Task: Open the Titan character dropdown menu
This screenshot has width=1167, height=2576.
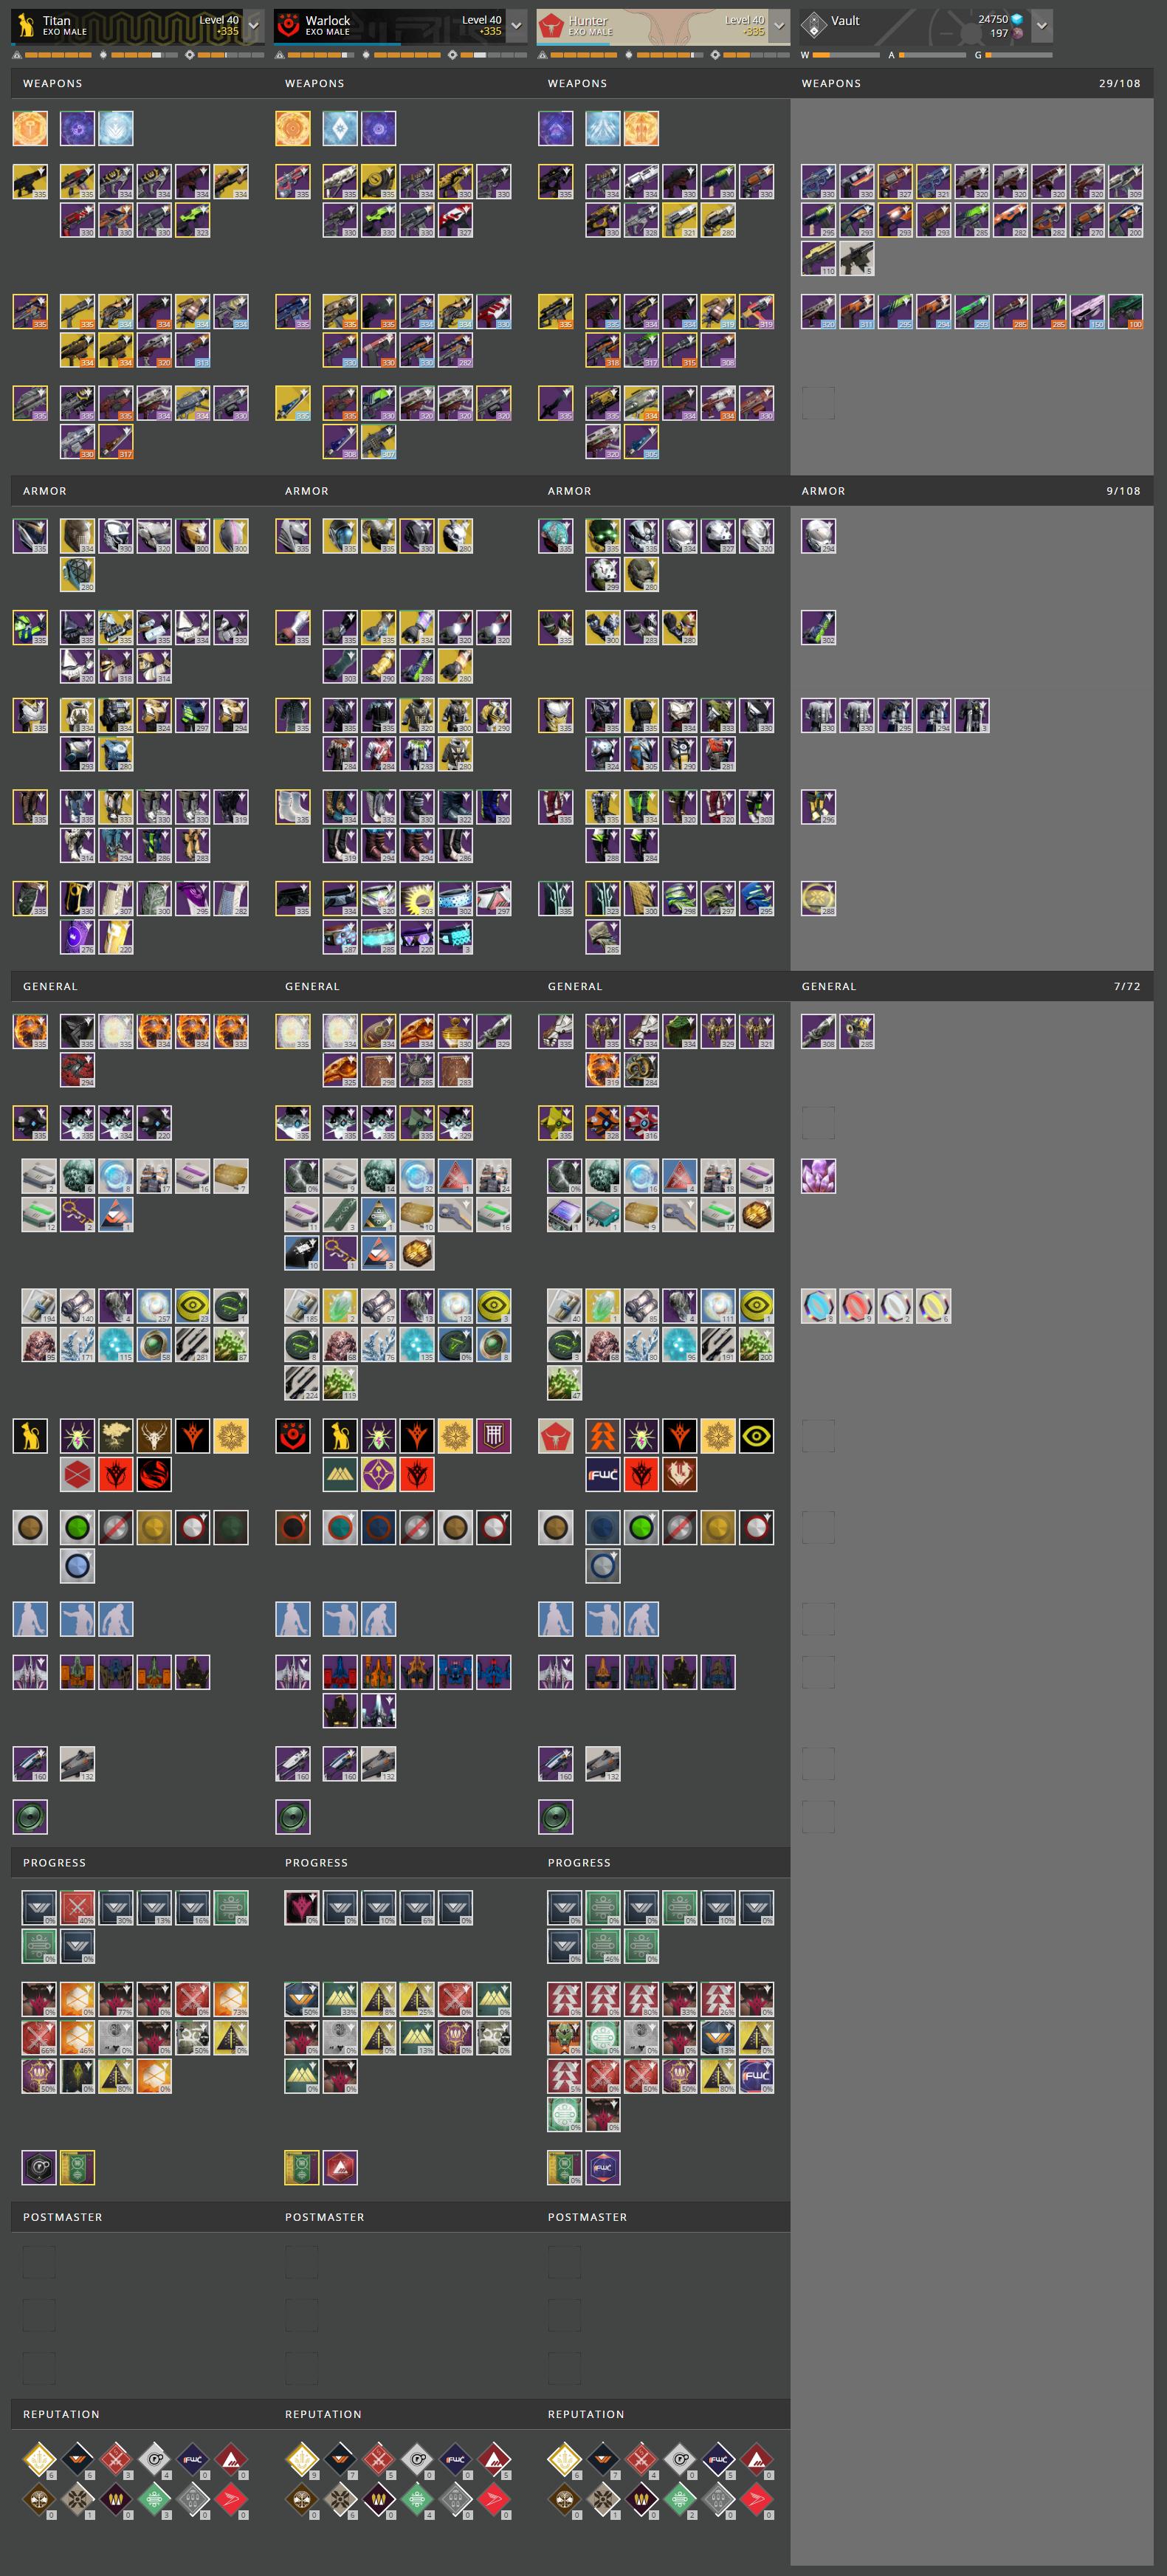Action: (254, 25)
